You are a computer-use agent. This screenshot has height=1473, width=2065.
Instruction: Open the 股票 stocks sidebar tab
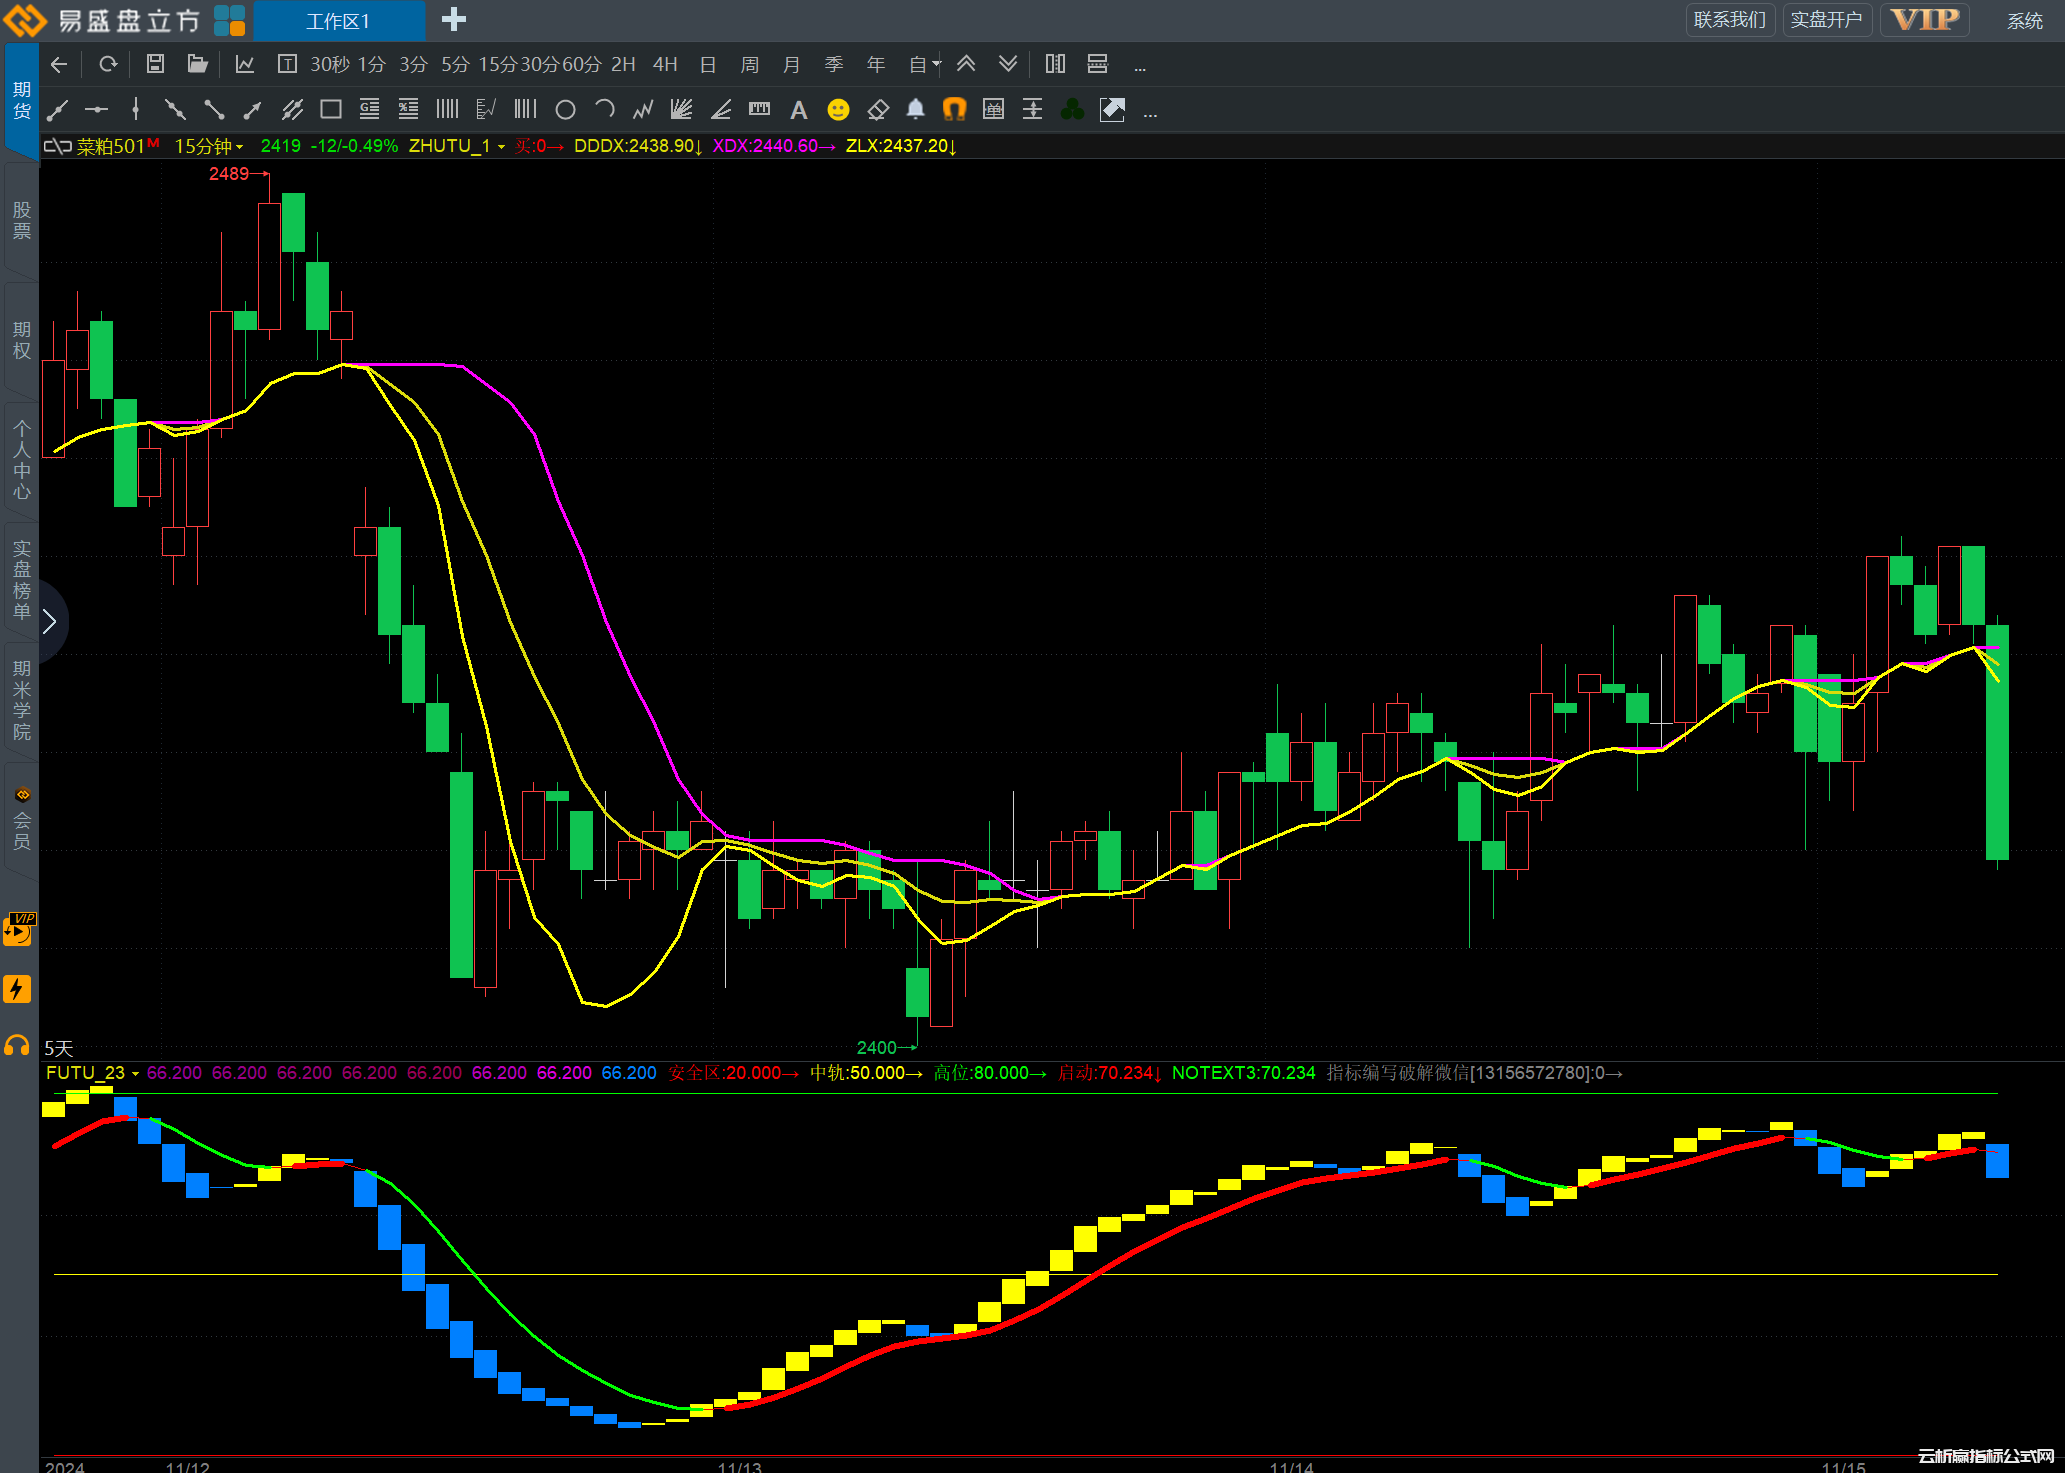pyautogui.click(x=21, y=220)
